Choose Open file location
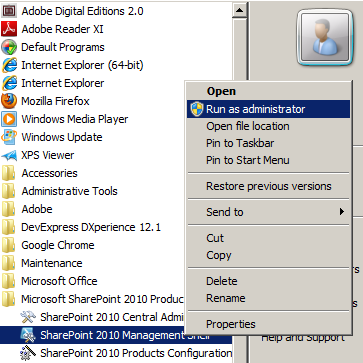 coord(268,126)
